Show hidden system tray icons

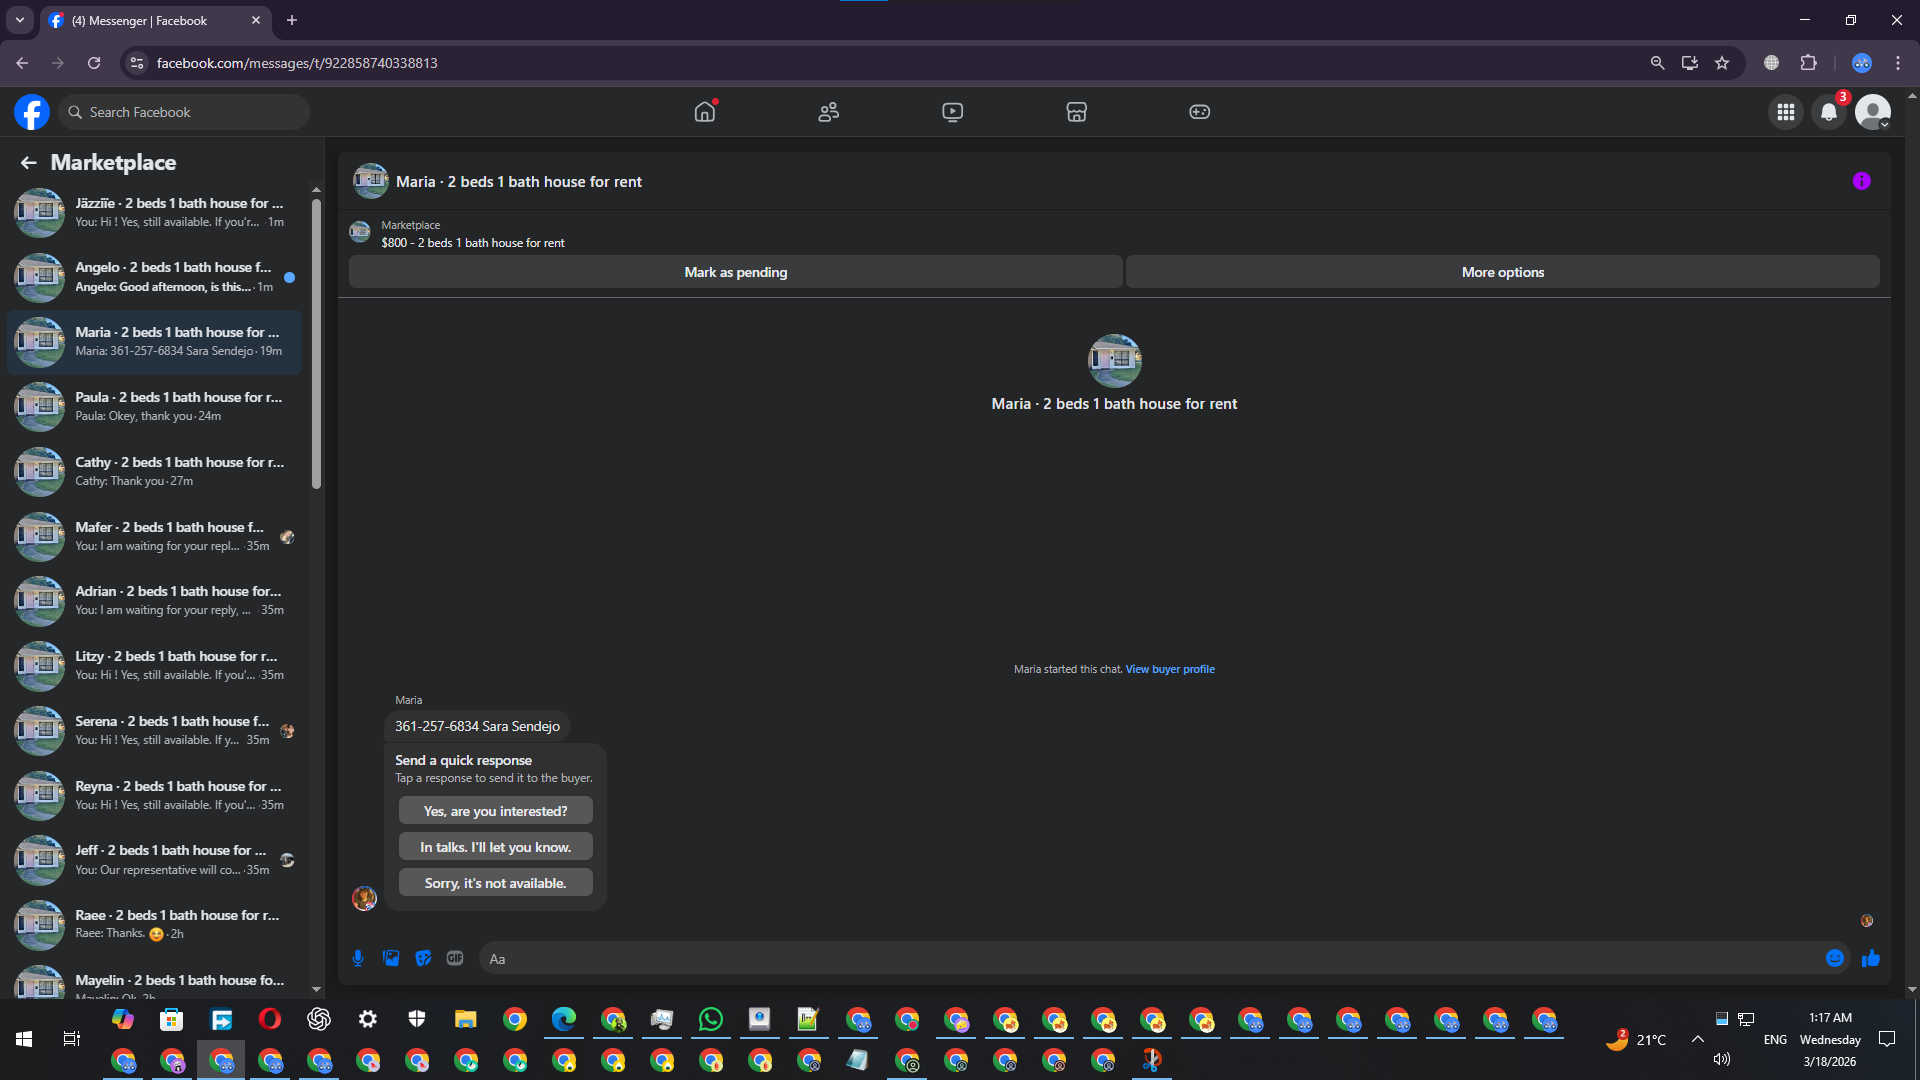tap(1698, 1039)
